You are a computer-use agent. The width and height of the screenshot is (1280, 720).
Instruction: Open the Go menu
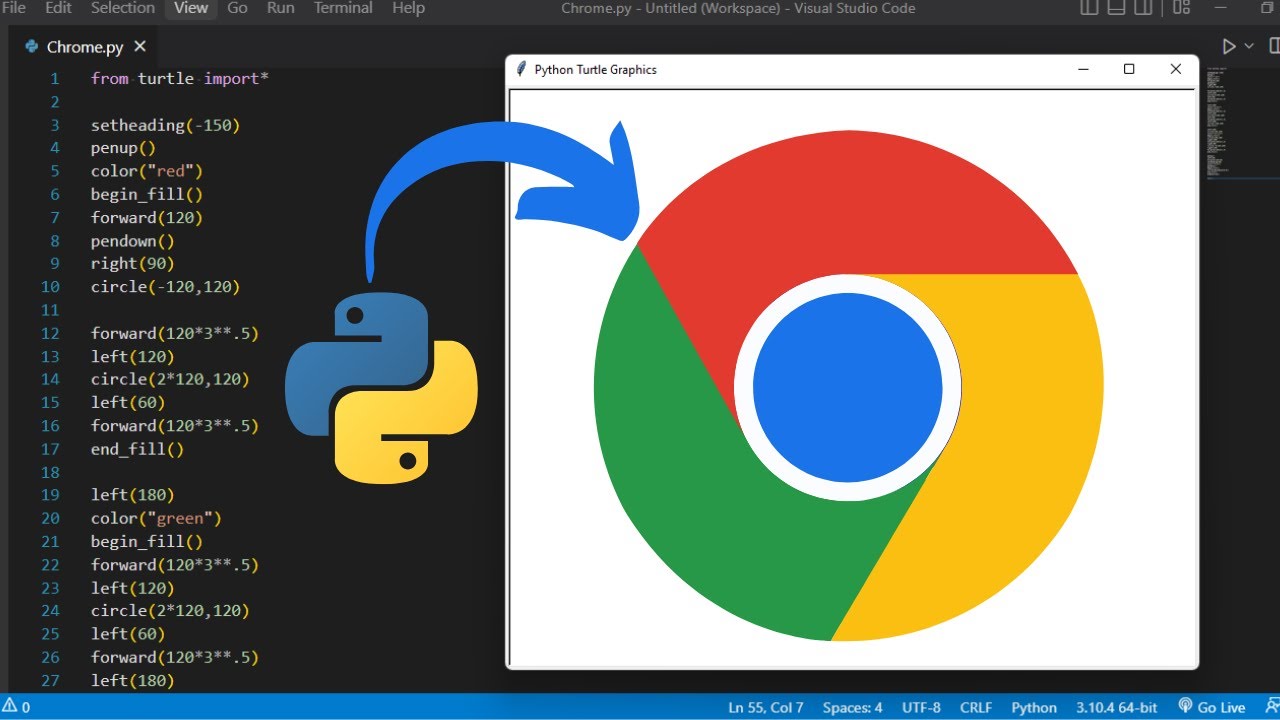[237, 8]
